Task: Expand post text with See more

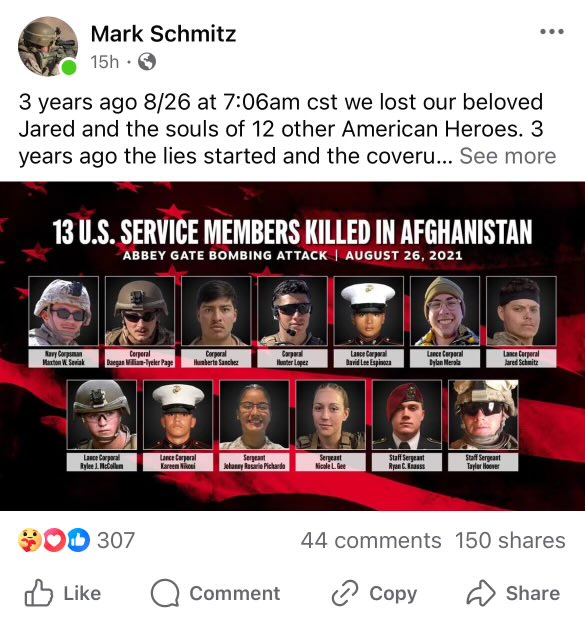Action: tap(507, 156)
